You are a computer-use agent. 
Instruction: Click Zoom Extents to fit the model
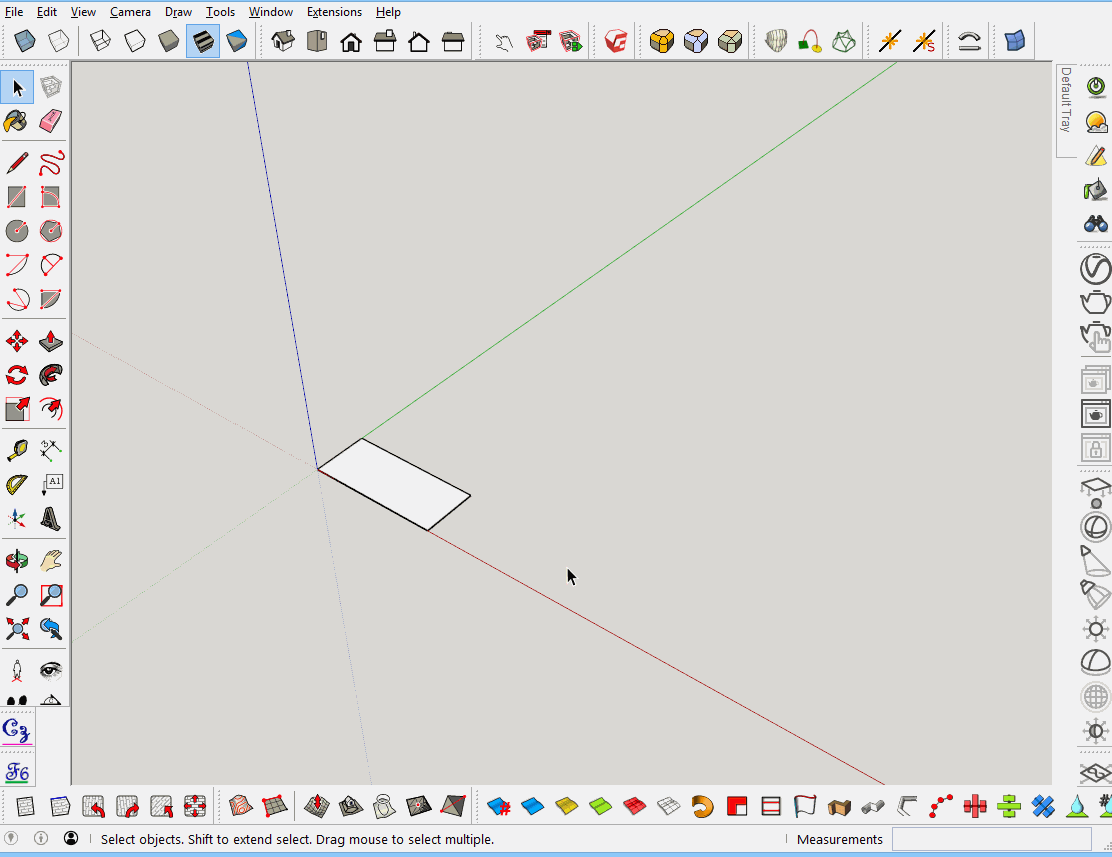[x=16, y=628]
